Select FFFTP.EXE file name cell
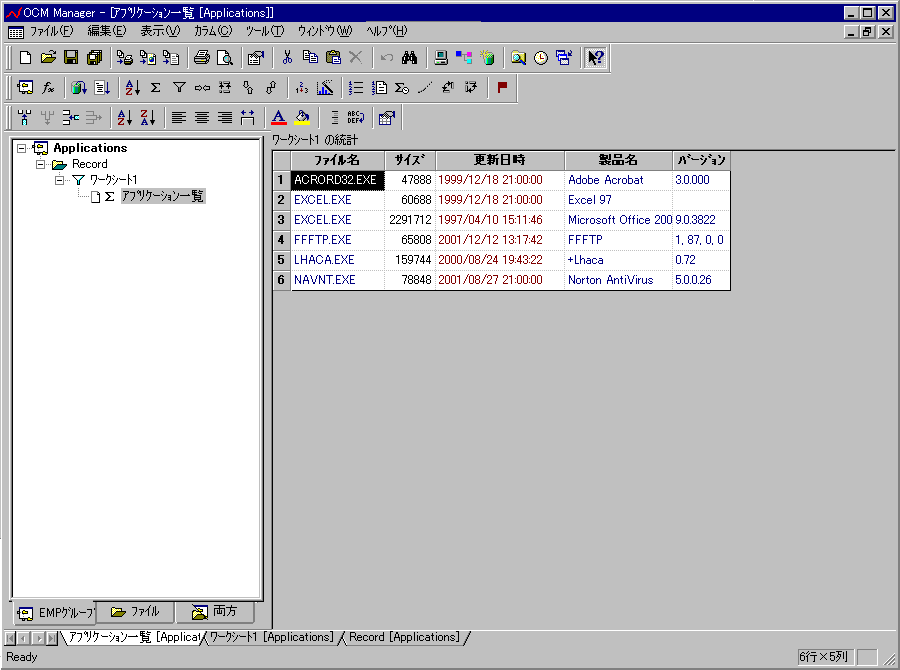The width and height of the screenshot is (900, 670). (x=338, y=240)
